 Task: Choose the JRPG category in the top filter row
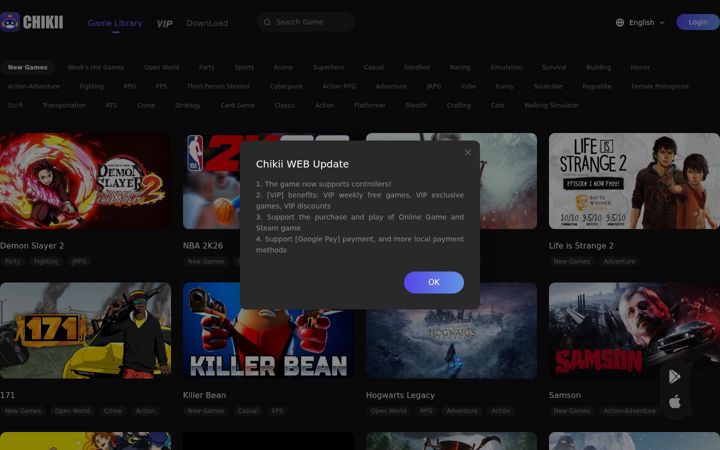(x=433, y=86)
